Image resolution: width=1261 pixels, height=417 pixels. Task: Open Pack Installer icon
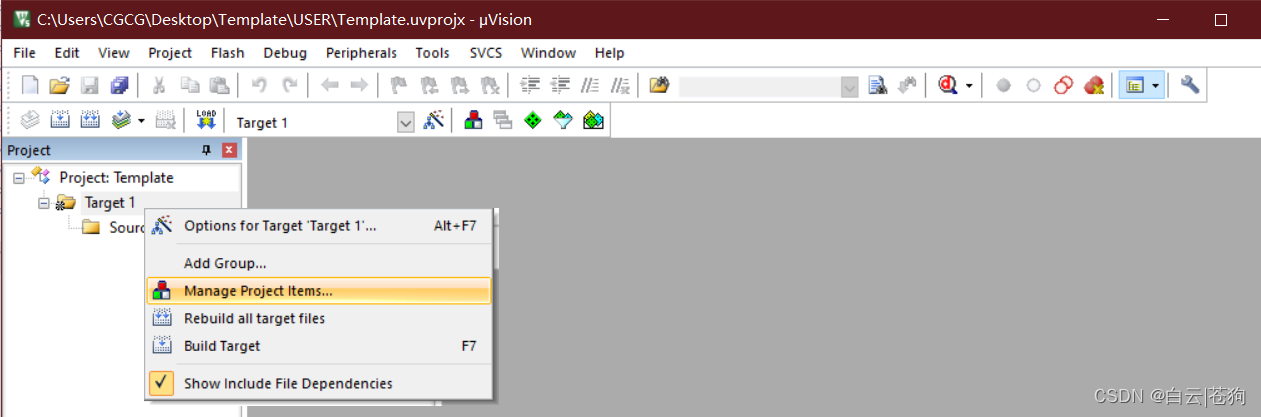pos(593,121)
